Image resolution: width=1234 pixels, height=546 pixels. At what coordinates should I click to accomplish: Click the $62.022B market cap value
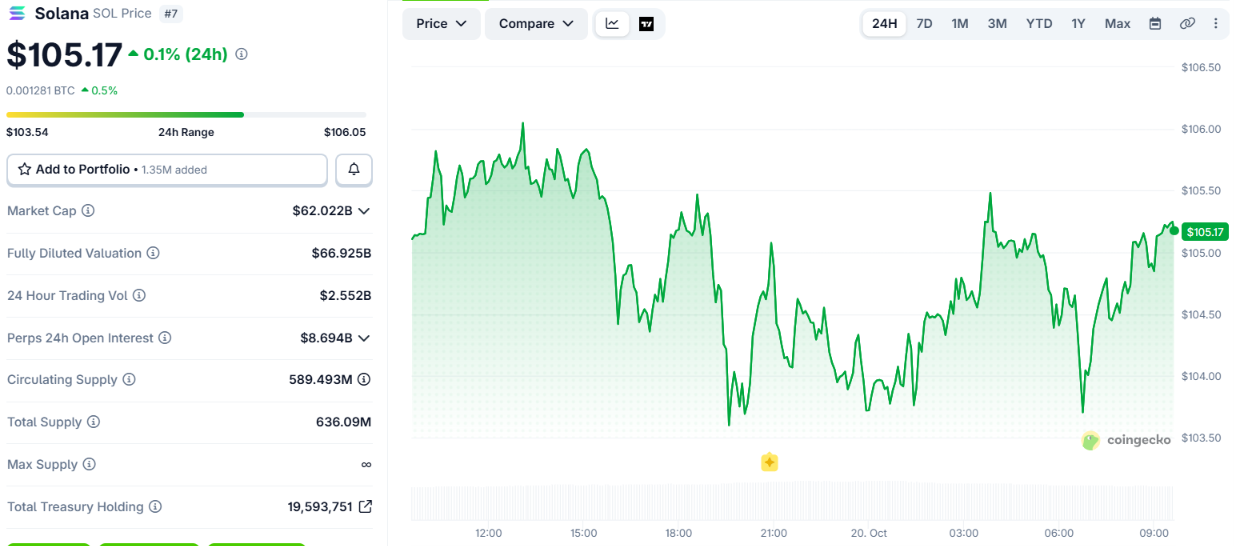click(322, 211)
